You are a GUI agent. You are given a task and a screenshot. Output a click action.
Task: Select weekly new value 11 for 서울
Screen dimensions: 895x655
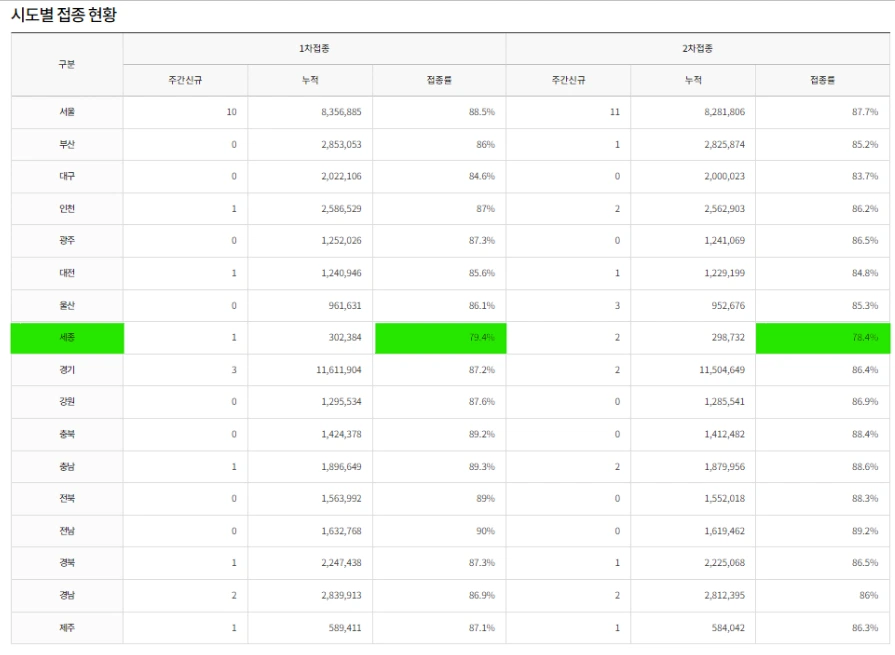614,112
